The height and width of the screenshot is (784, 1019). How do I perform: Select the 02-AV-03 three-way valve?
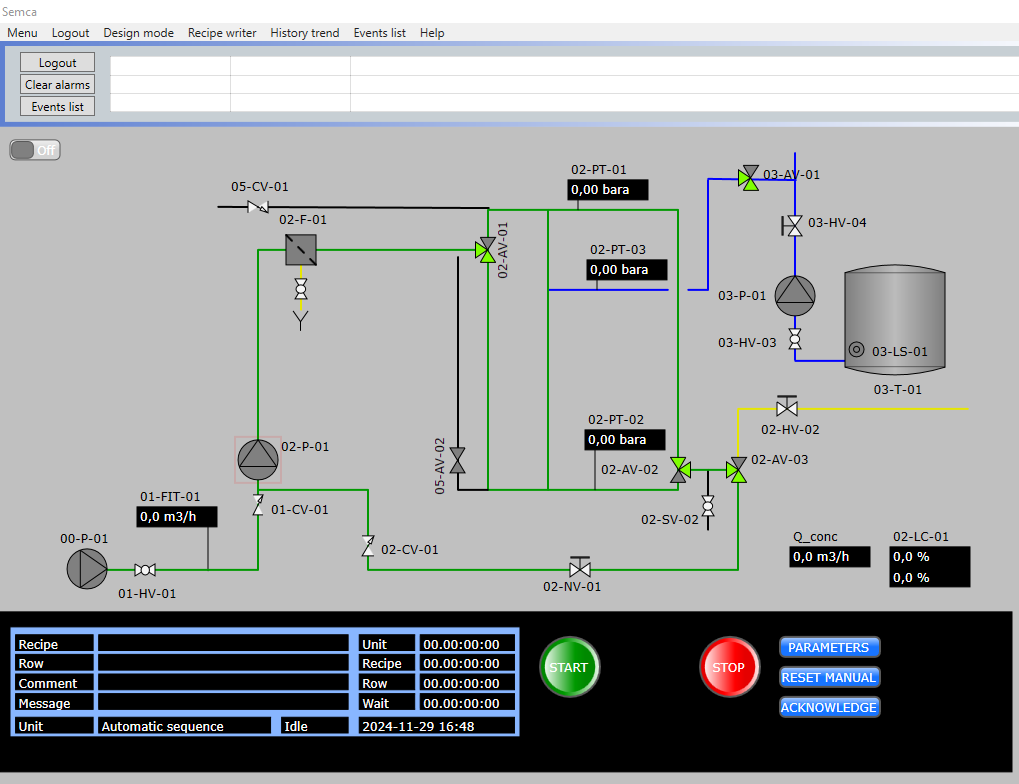[x=737, y=469]
